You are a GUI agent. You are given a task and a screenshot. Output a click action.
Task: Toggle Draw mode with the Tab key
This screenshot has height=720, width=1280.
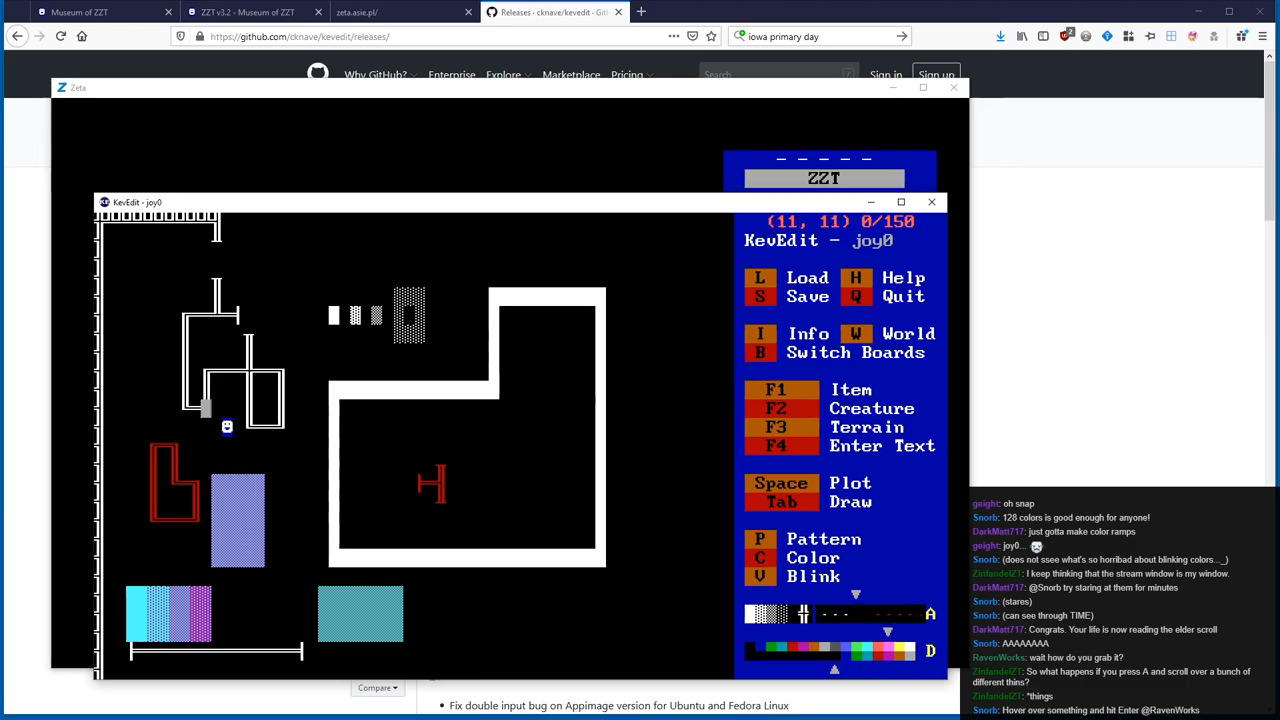pos(781,502)
